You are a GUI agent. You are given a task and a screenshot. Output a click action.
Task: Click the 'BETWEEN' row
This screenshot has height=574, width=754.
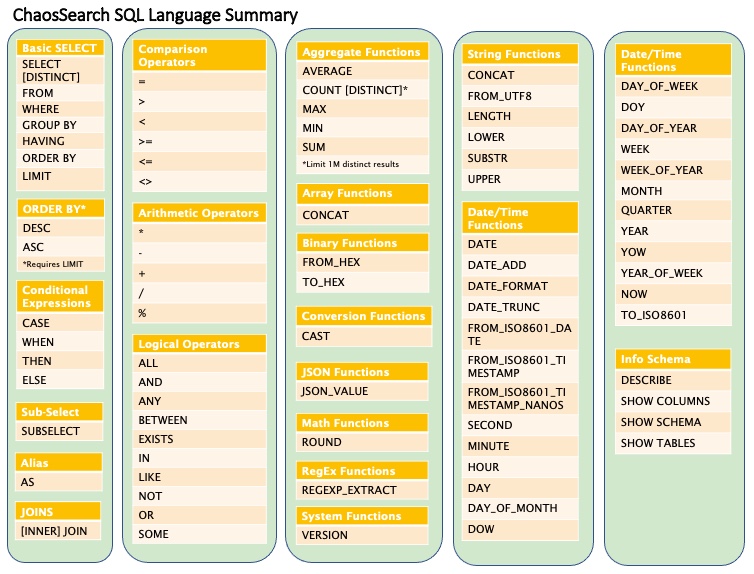tap(200, 420)
